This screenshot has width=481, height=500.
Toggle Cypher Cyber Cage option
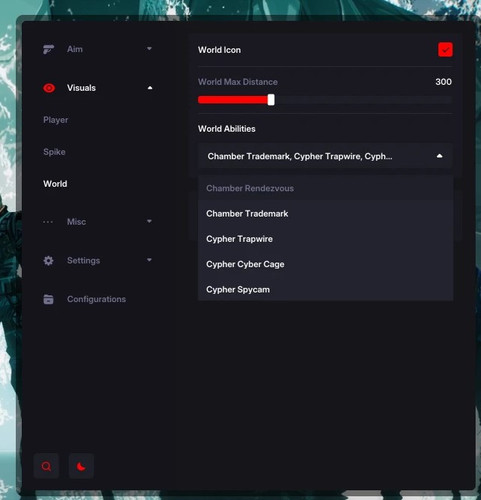[325, 264]
